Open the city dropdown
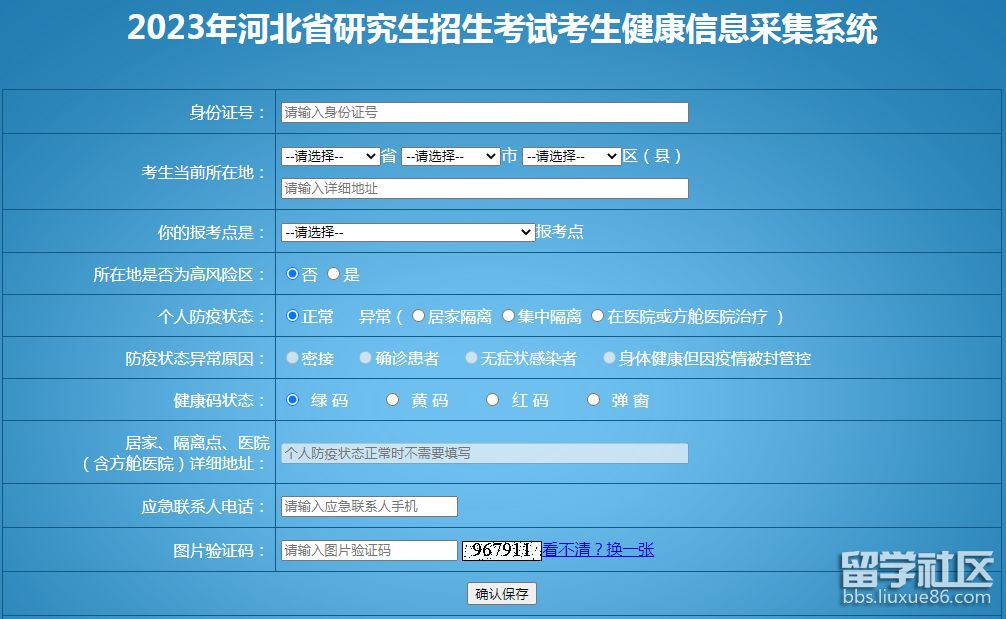 click(450, 156)
